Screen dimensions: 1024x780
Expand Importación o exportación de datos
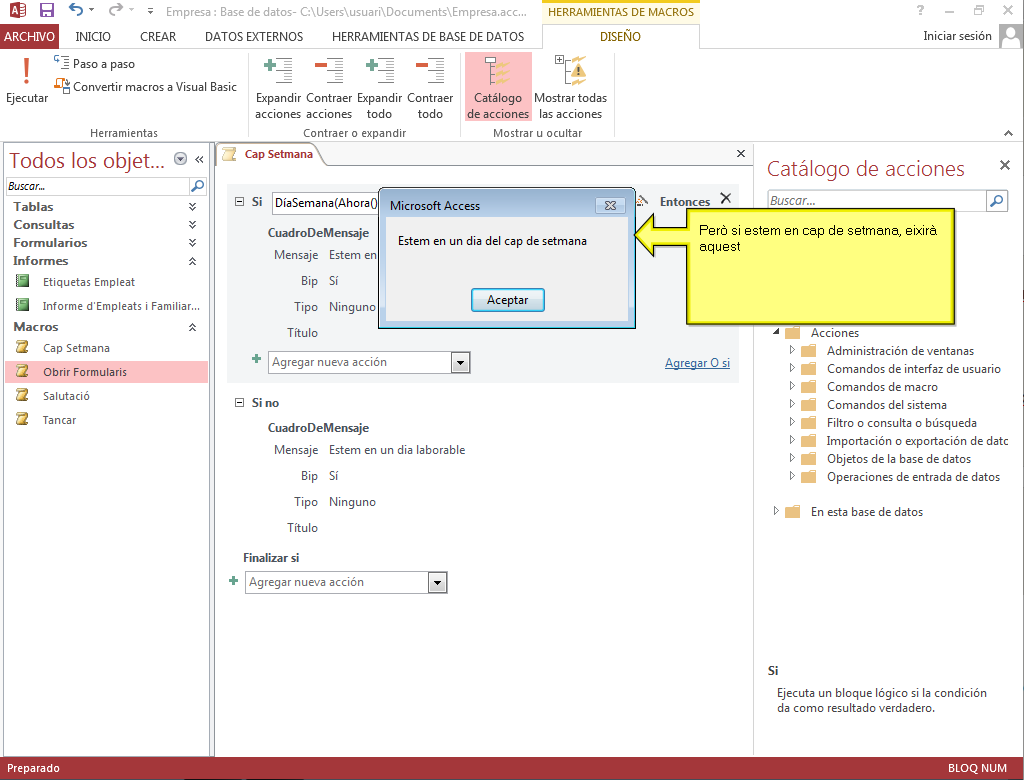click(x=792, y=440)
